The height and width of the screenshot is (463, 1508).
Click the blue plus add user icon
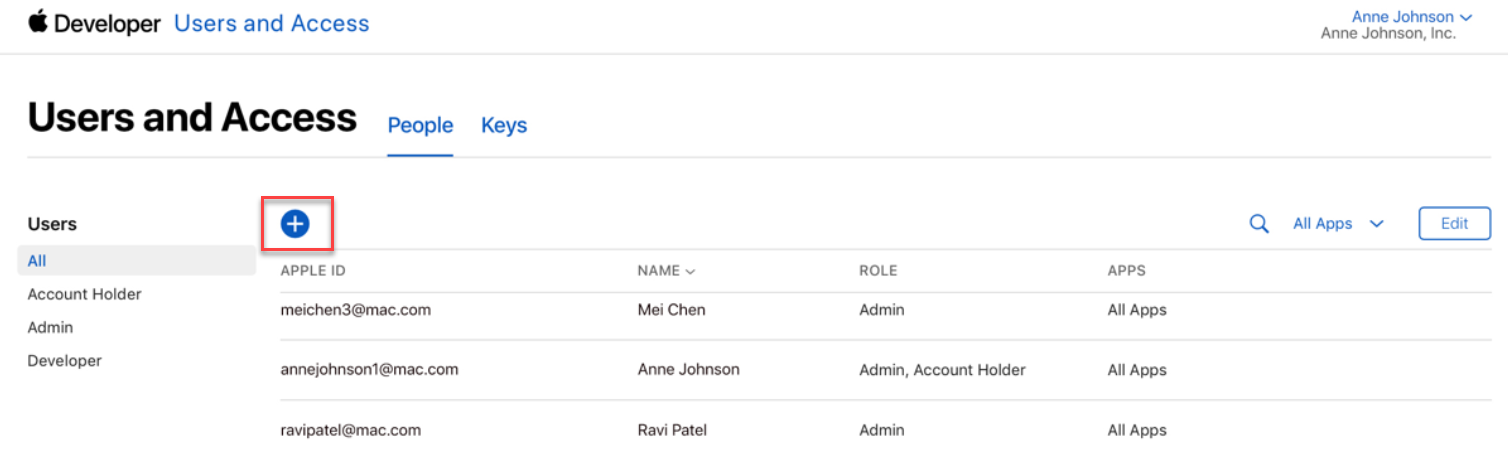[295, 224]
